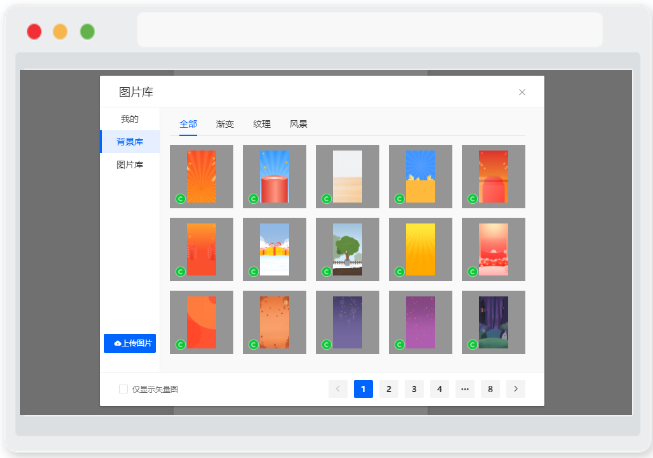Choose the red cylinder podium background
653x458 pixels.
click(274, 177)
